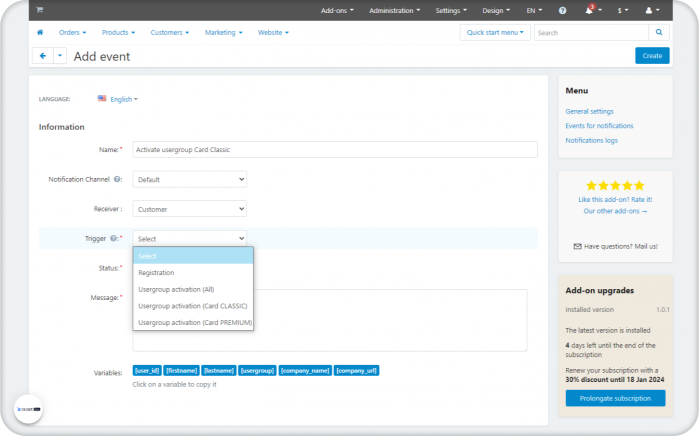700x436 pixels.
Task: Open the Notification Channel Default dropdown
Action: pos(190,179)
